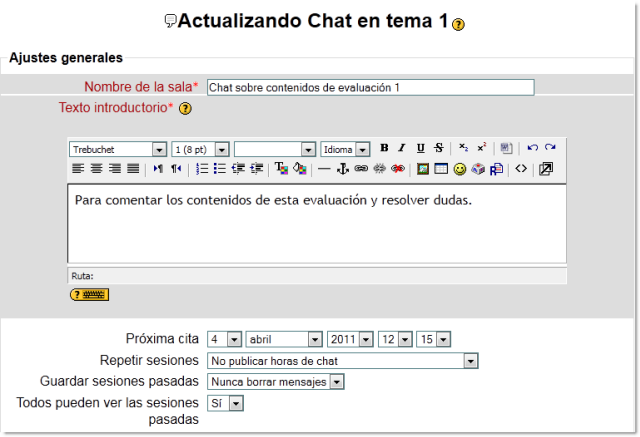
Task: Toggle strikethrough text formatting
Action: (x=438, y=149)
